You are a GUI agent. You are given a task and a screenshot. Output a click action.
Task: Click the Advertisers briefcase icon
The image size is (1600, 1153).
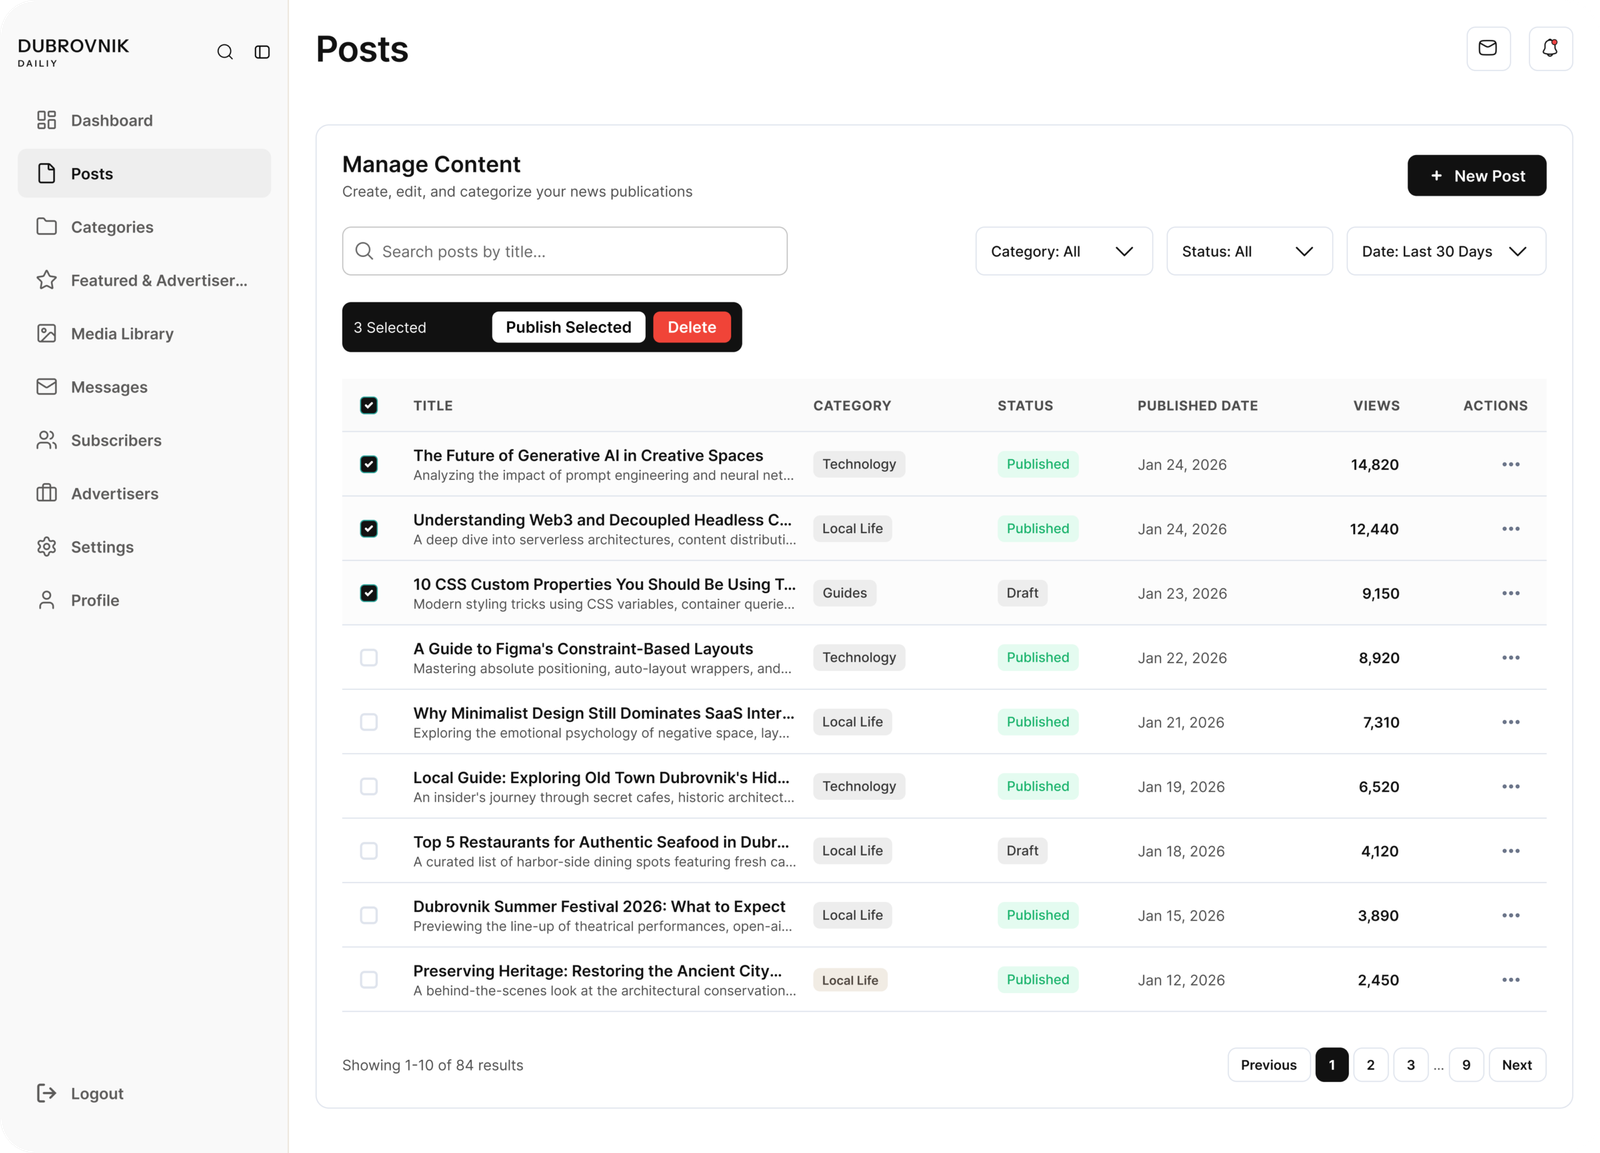click(47, 493)
